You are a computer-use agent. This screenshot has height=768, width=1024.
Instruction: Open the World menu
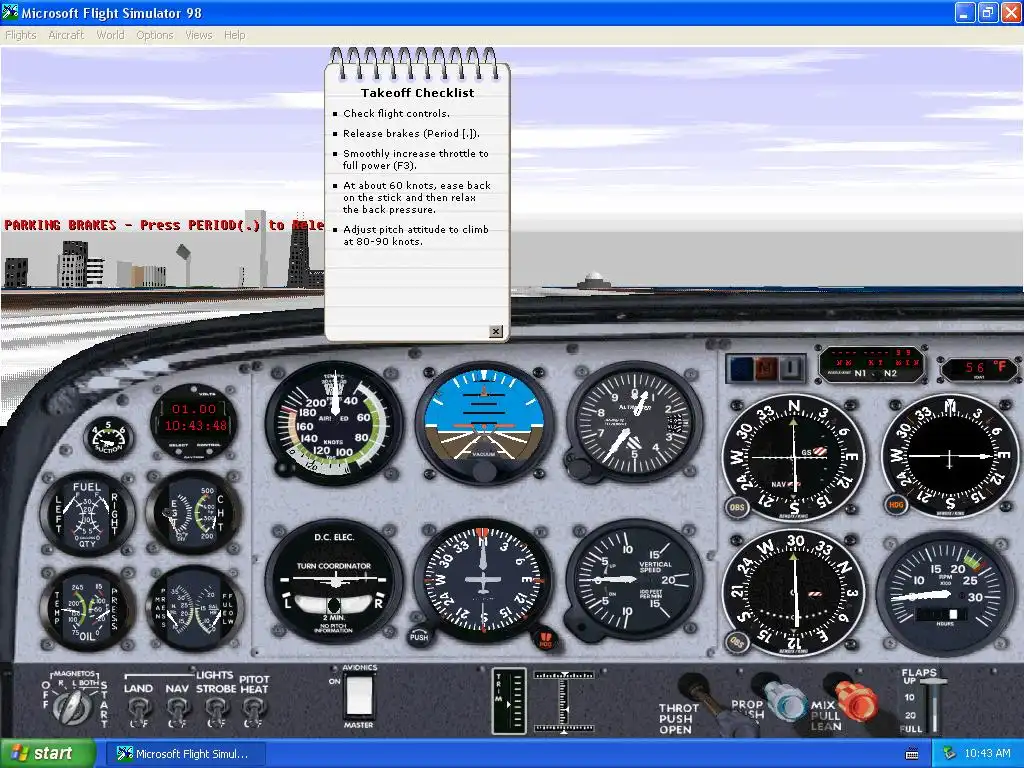click(110, 35)
